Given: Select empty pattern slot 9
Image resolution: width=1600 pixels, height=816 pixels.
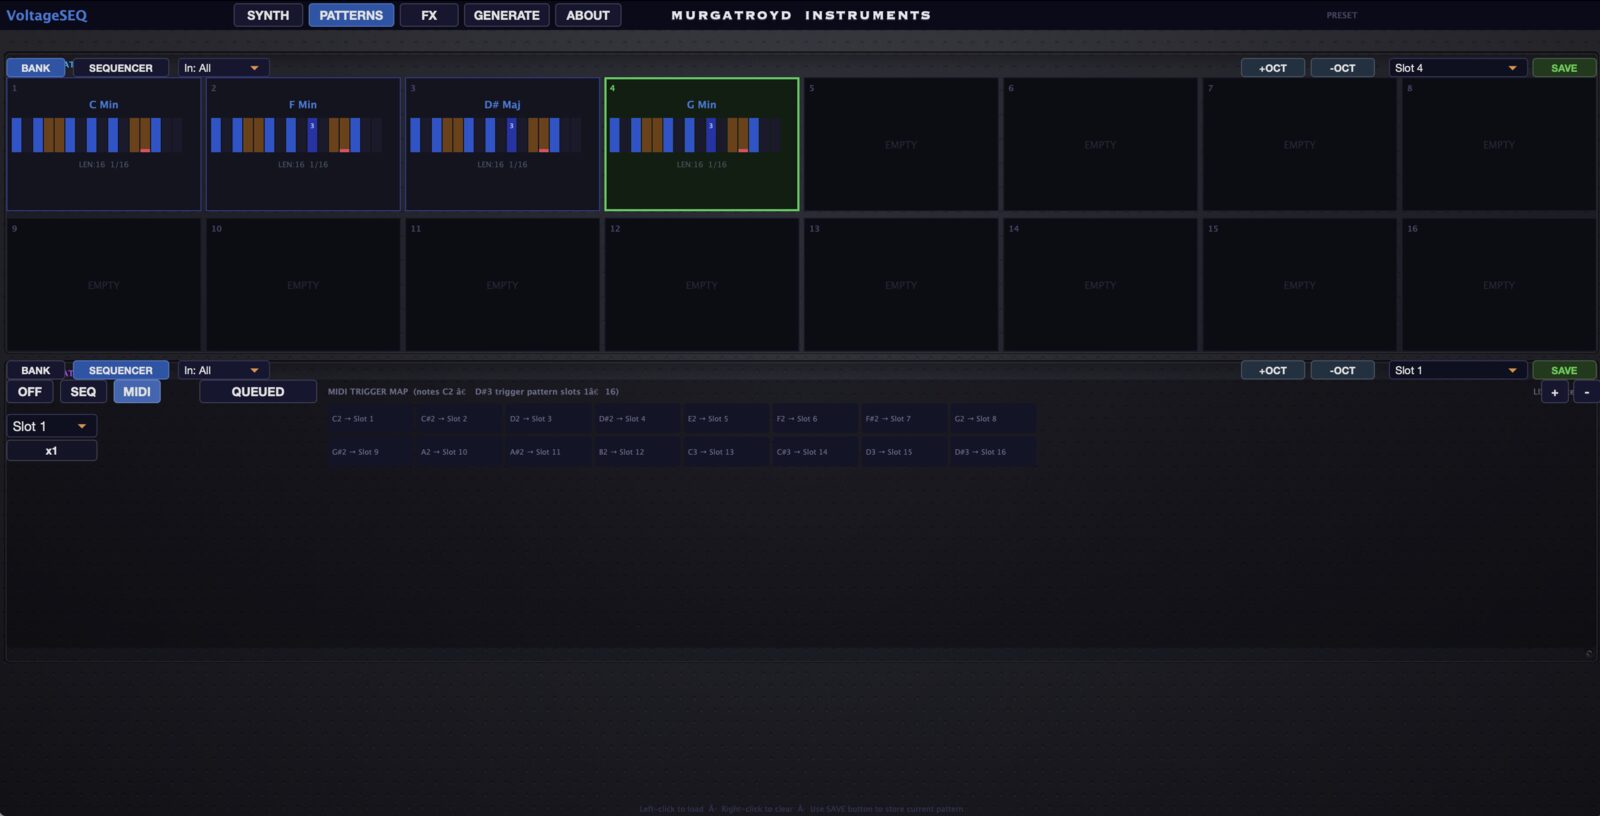Looking at the screenshot, I should 104,285.
